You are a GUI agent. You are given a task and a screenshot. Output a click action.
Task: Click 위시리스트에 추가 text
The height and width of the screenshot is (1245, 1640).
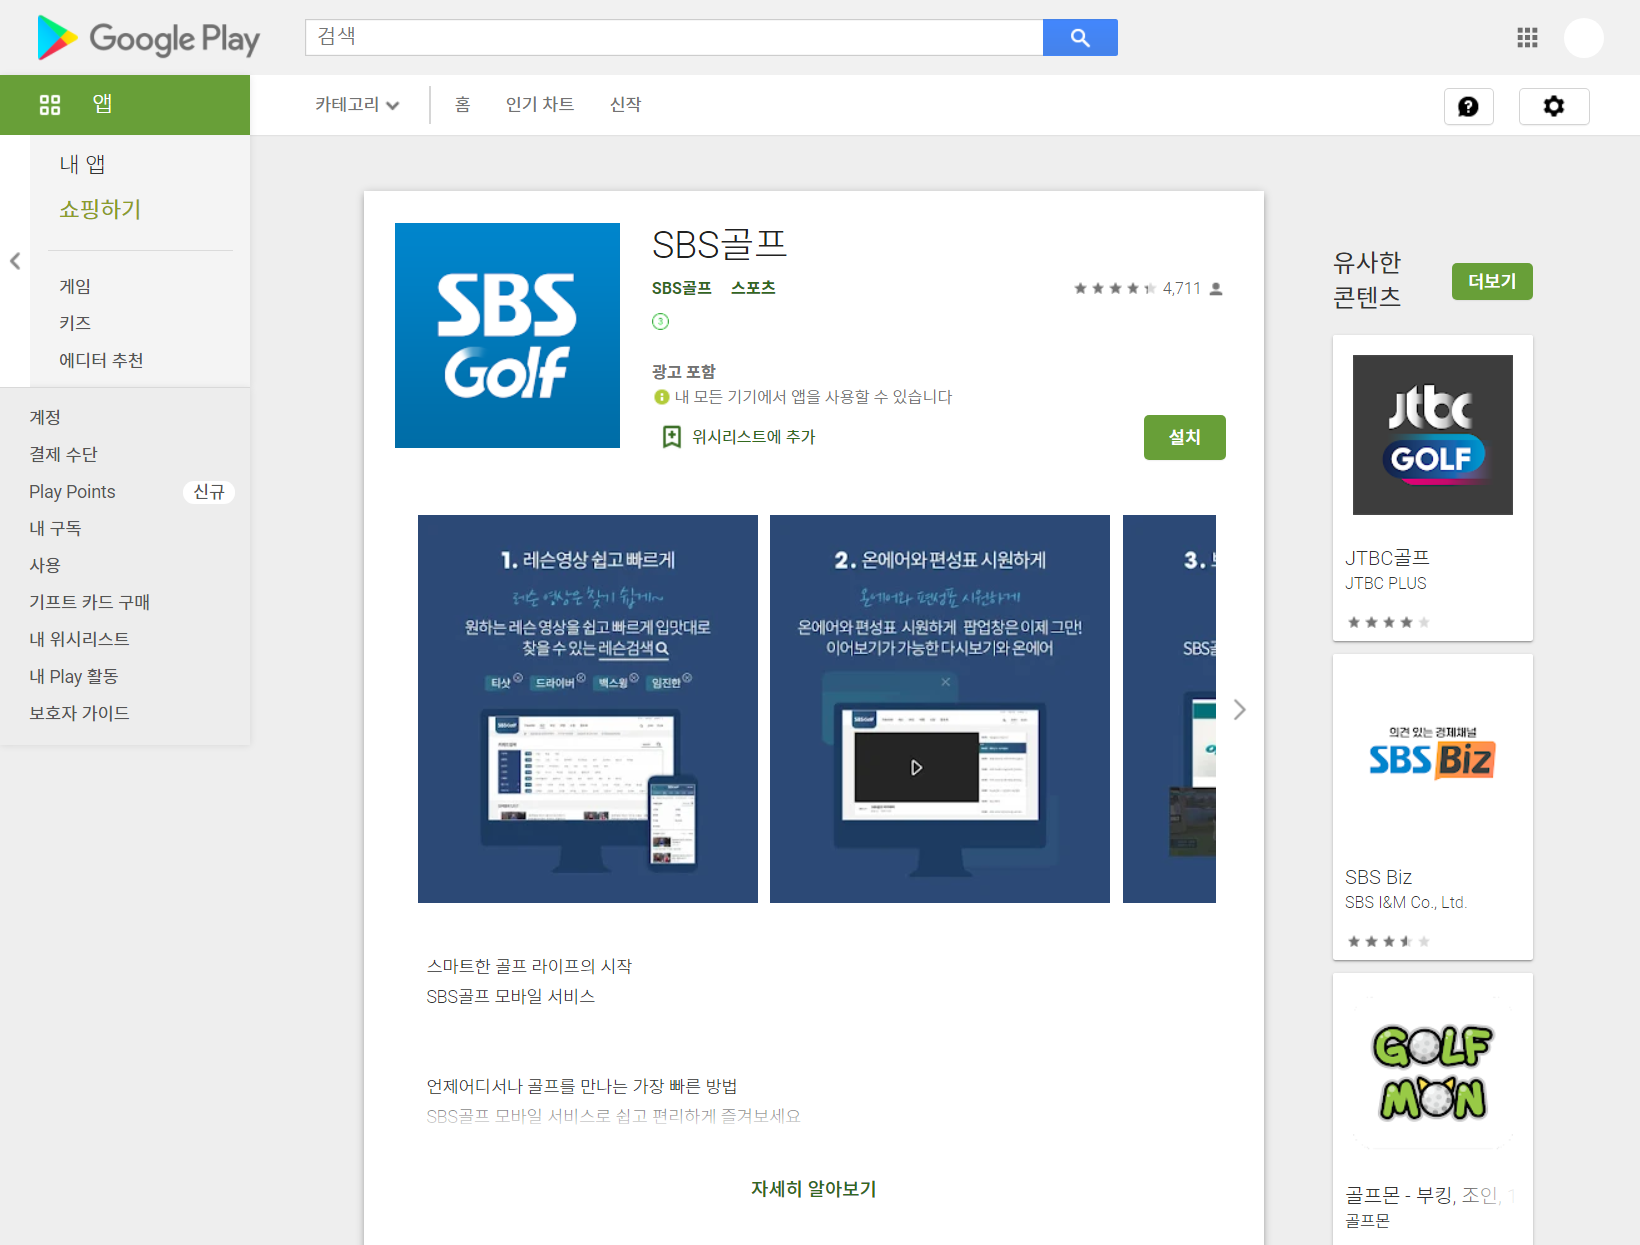tap(753, 437)
